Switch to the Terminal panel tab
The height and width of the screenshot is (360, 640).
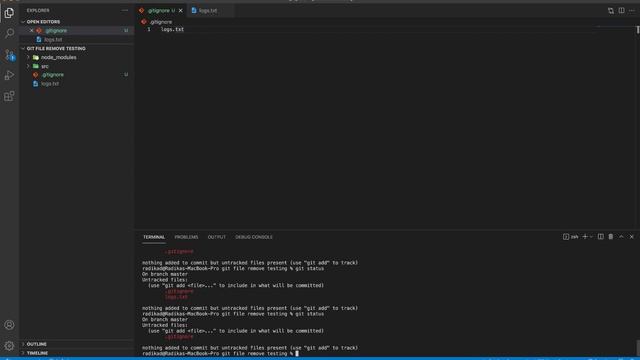(154, 237)
